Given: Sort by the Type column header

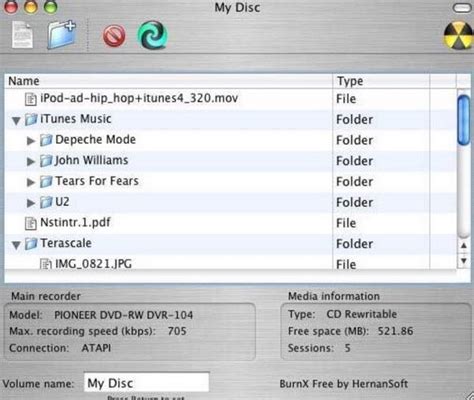Looking at the screenshot, I should [381, 81].
